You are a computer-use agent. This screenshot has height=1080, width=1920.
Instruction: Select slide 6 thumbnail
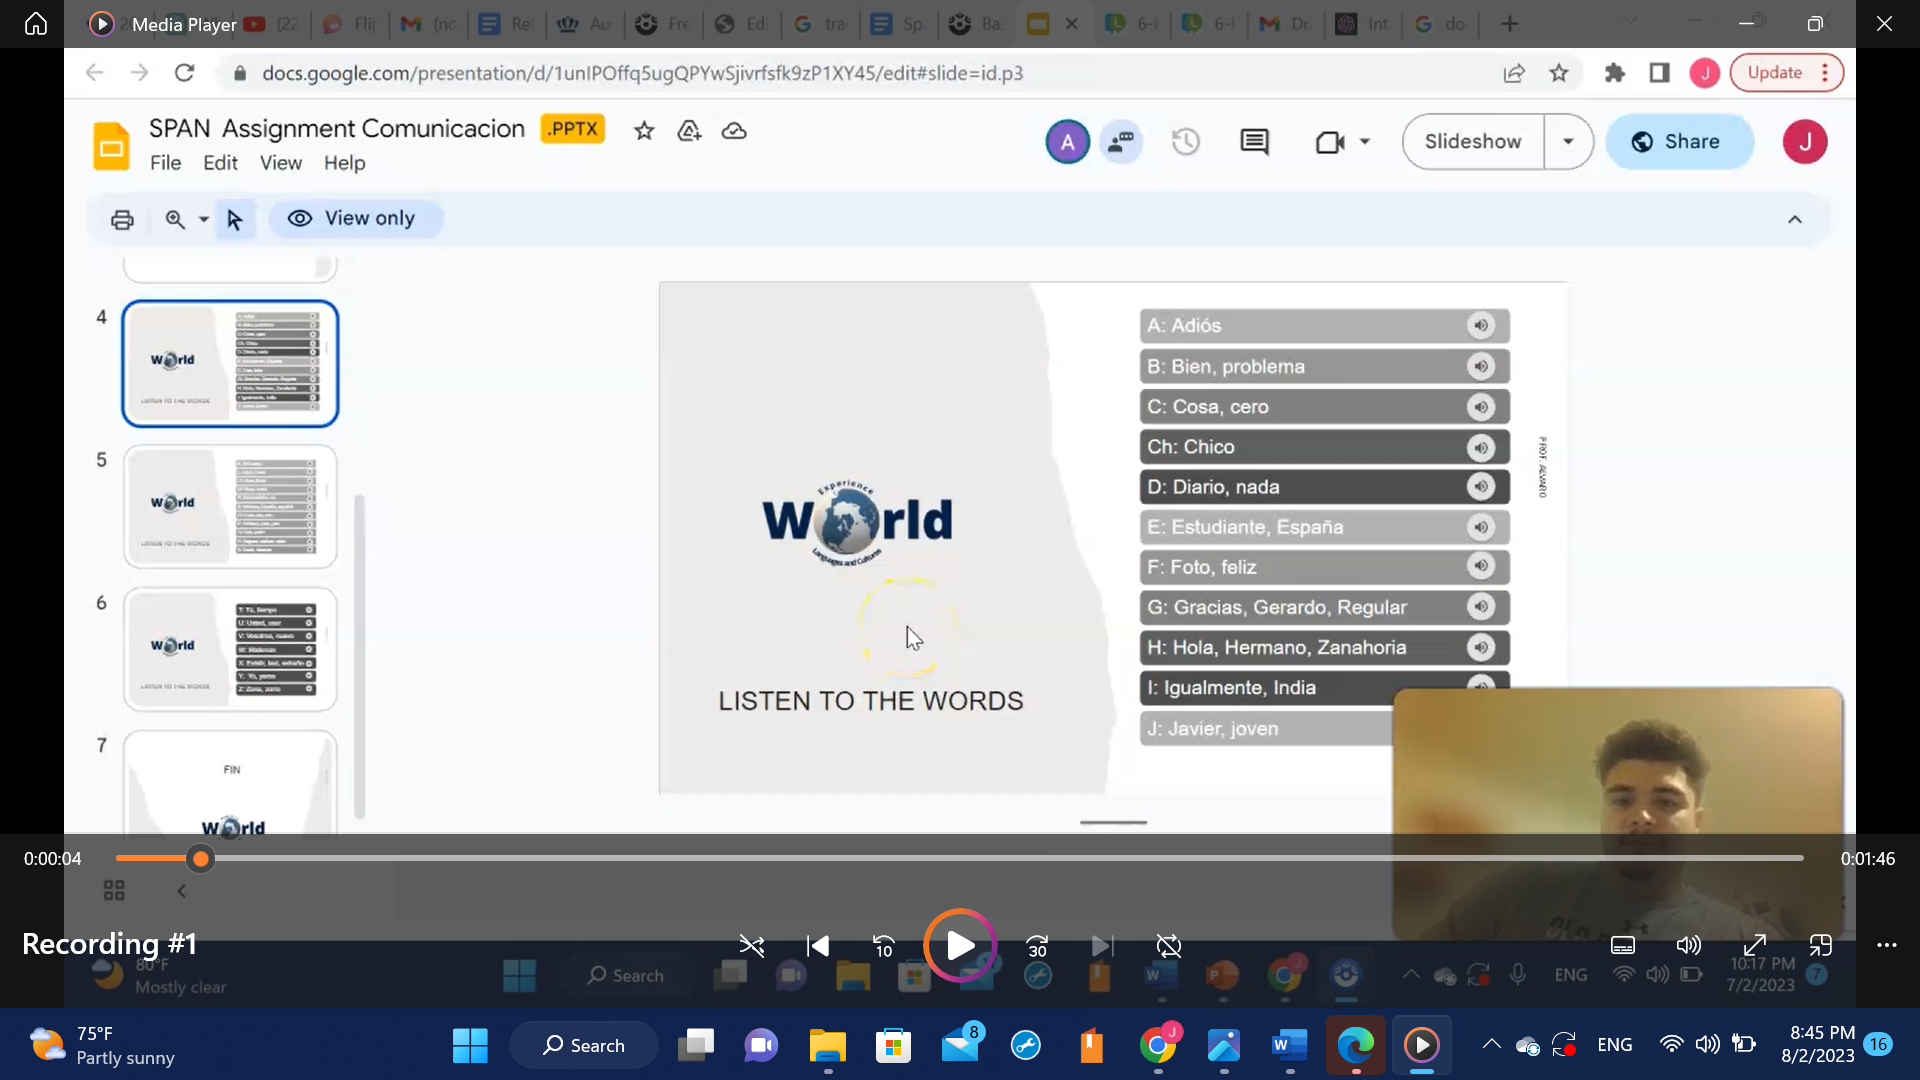coord(230,650)
